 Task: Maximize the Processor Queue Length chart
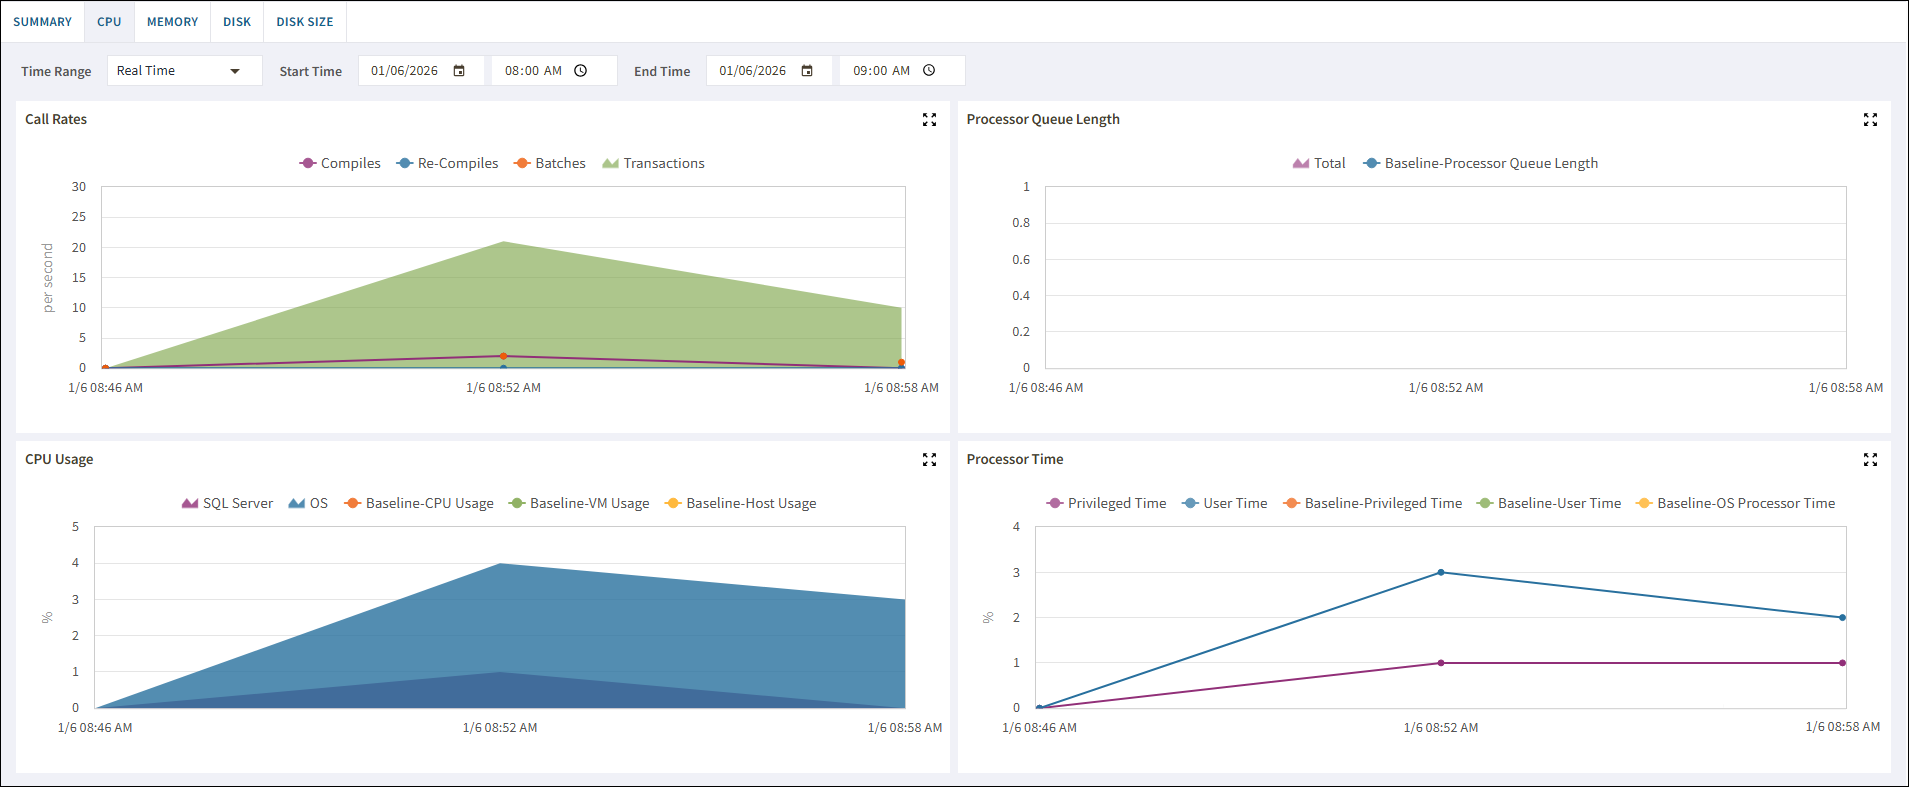point(1870,120)
